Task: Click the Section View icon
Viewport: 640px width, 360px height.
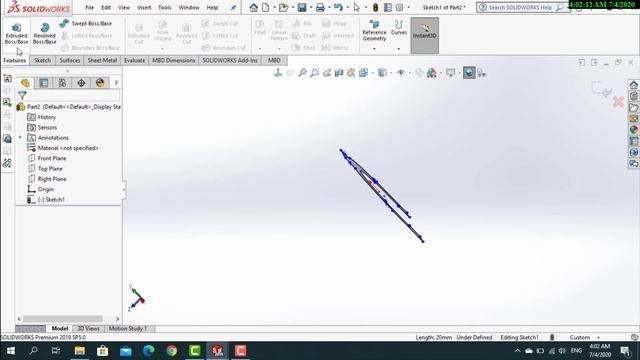Action: tap(339, 73)
